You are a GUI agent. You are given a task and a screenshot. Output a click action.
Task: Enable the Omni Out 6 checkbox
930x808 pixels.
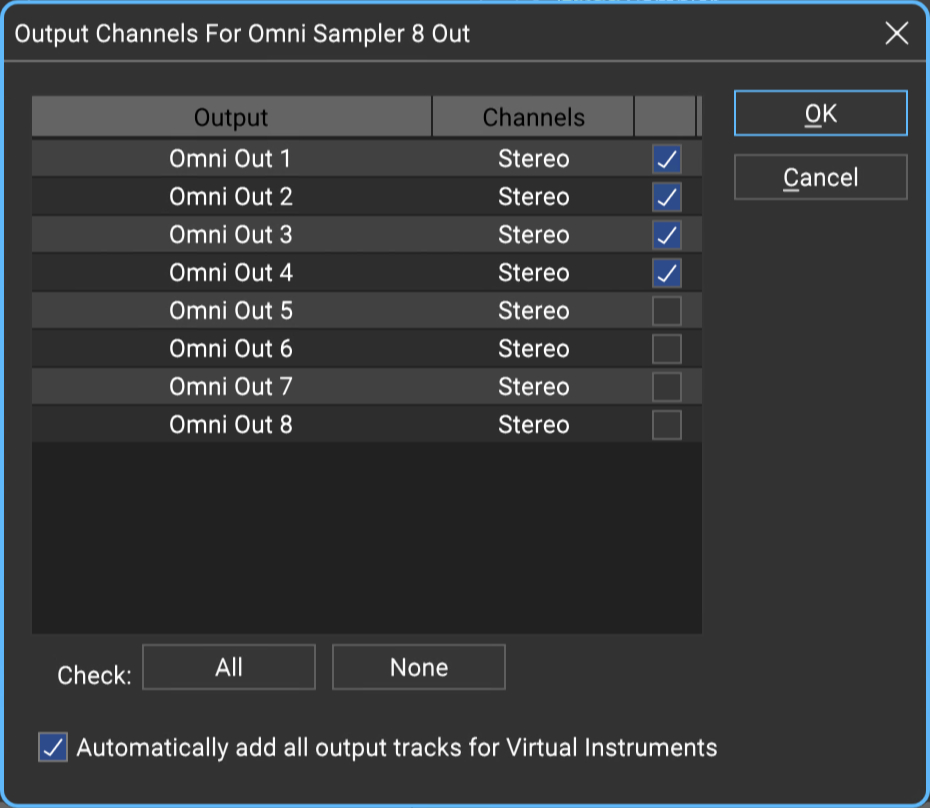[x=667, y=349]
